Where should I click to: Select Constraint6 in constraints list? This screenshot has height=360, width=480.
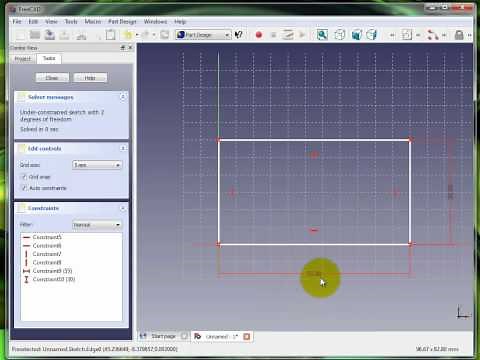click(x=47, y=246)
